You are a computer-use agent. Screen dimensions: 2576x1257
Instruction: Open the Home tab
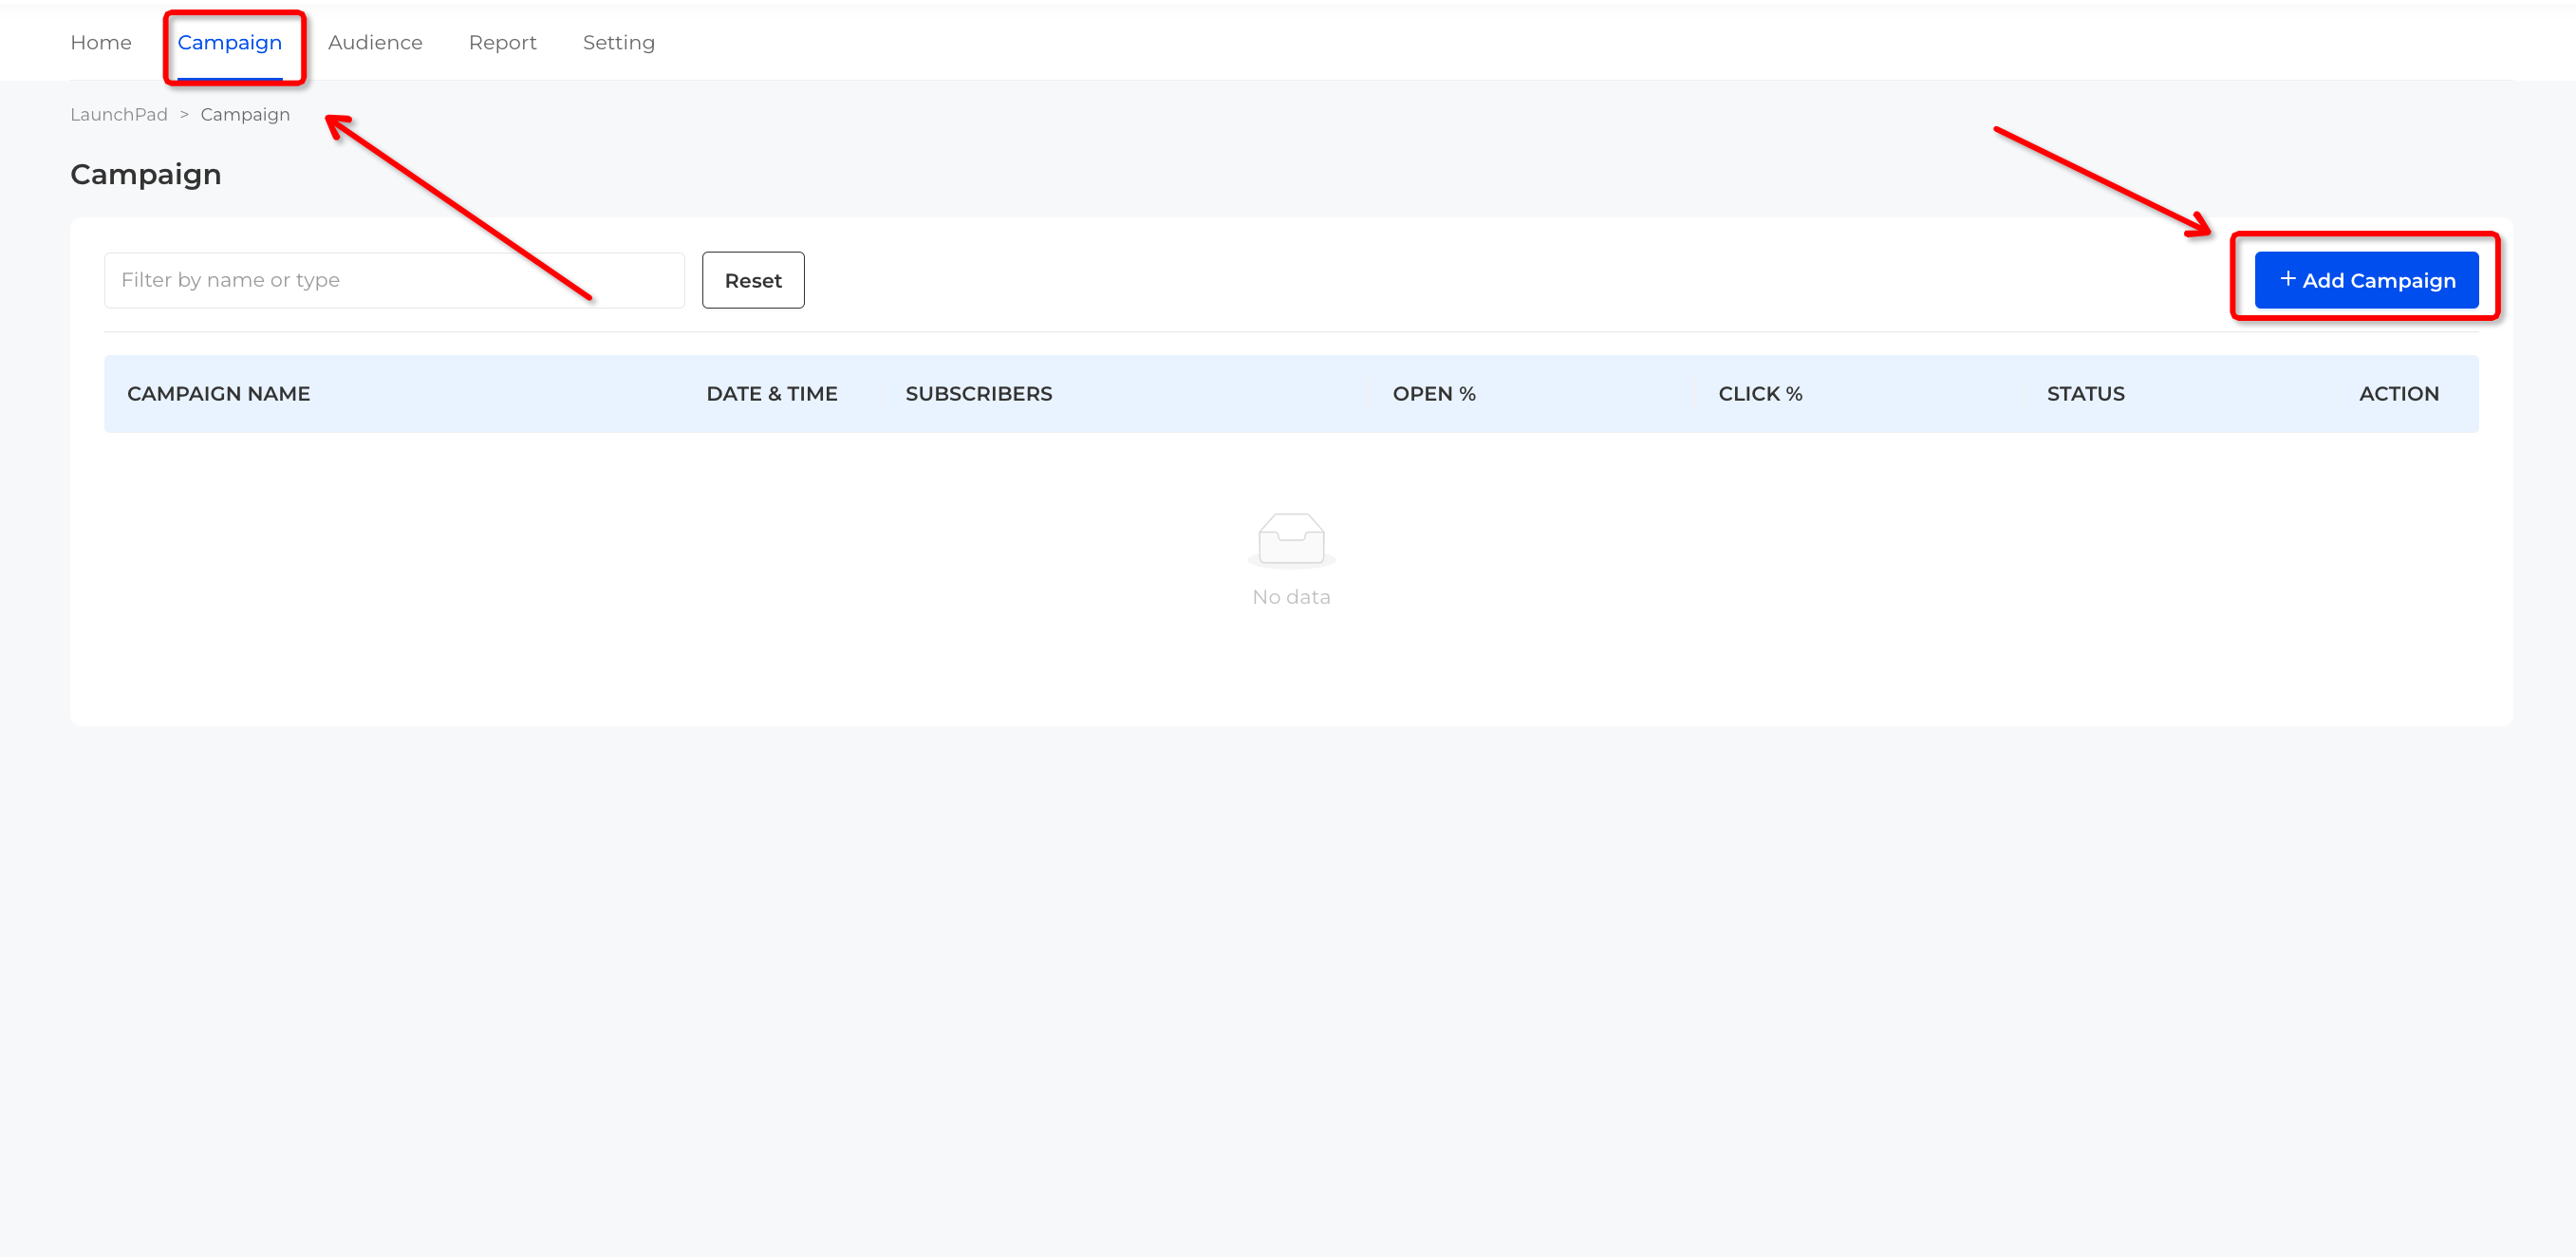tap(101, 43)
